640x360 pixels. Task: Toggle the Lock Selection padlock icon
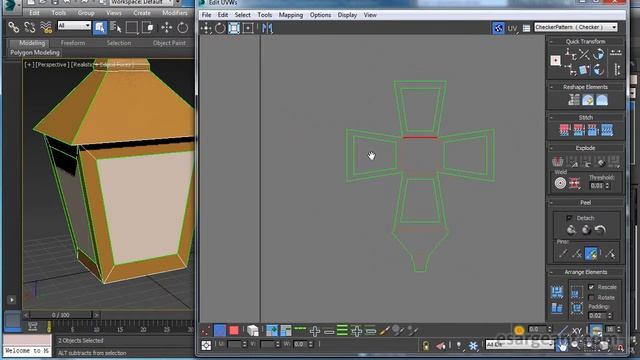[x=426, y=346]
